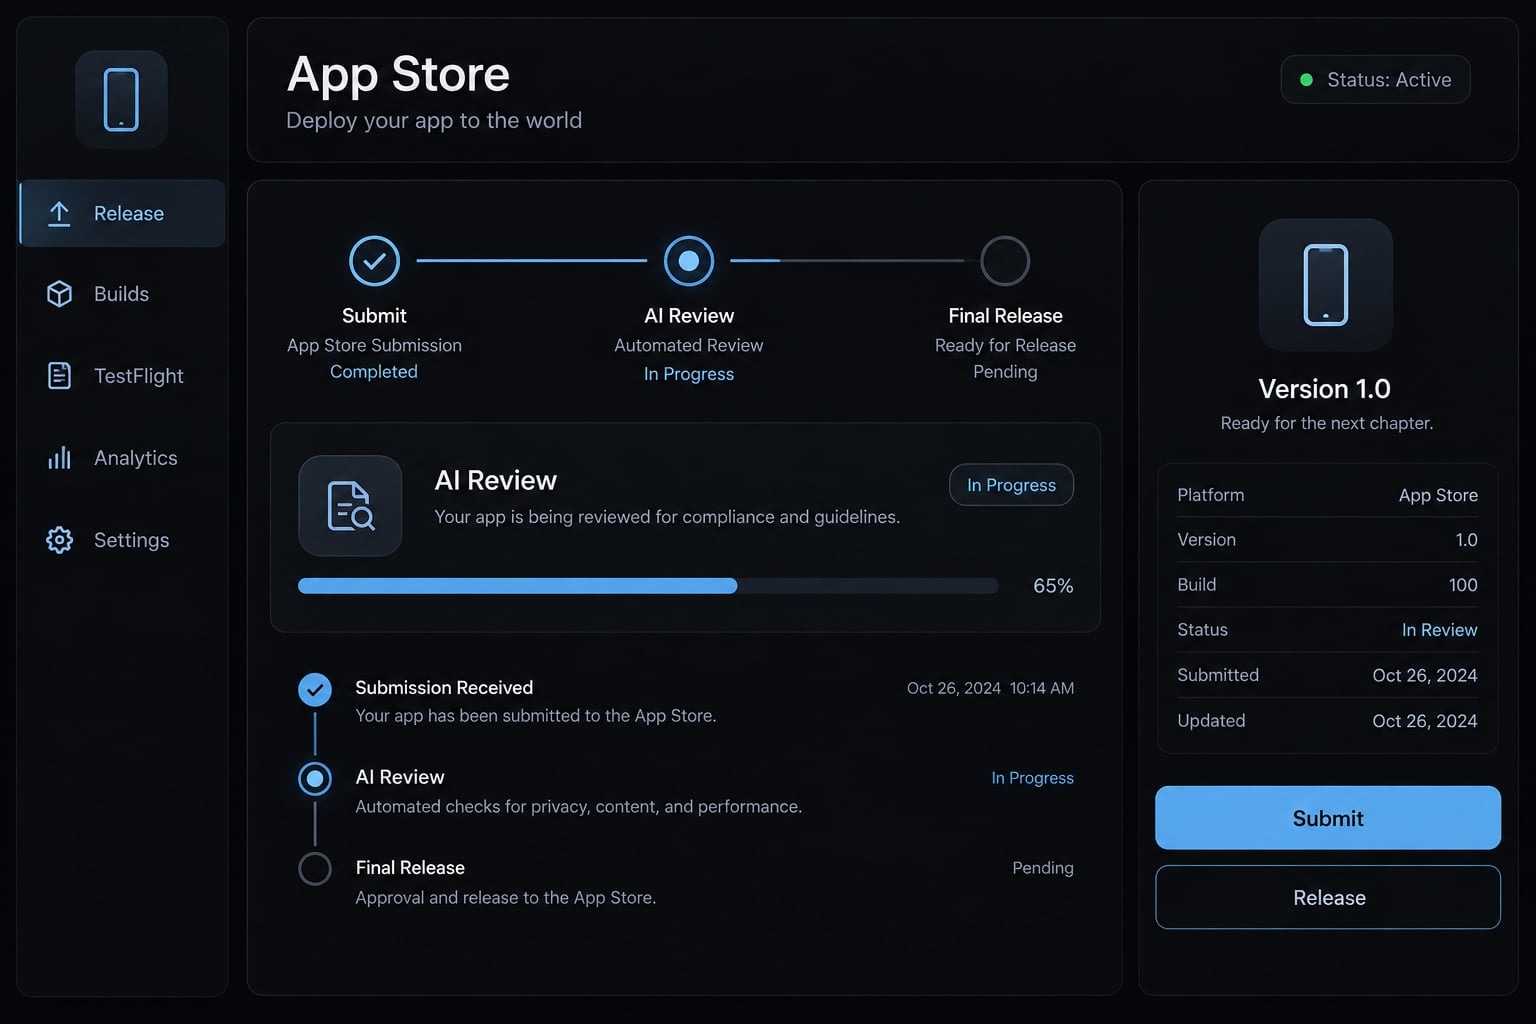Click the Status row 'In Review' value
The width and height of the screenshot is (1536, 1024).
tap(1439, 630)
